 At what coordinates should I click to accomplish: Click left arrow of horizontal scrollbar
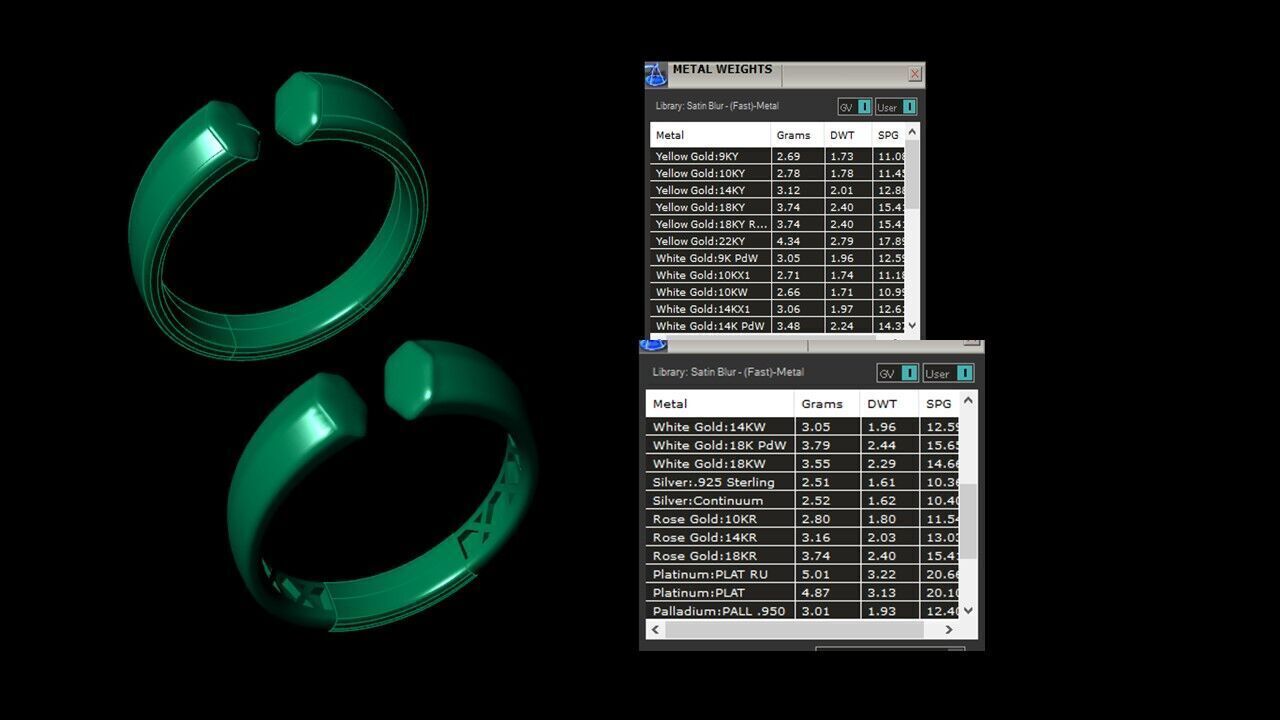656,630
